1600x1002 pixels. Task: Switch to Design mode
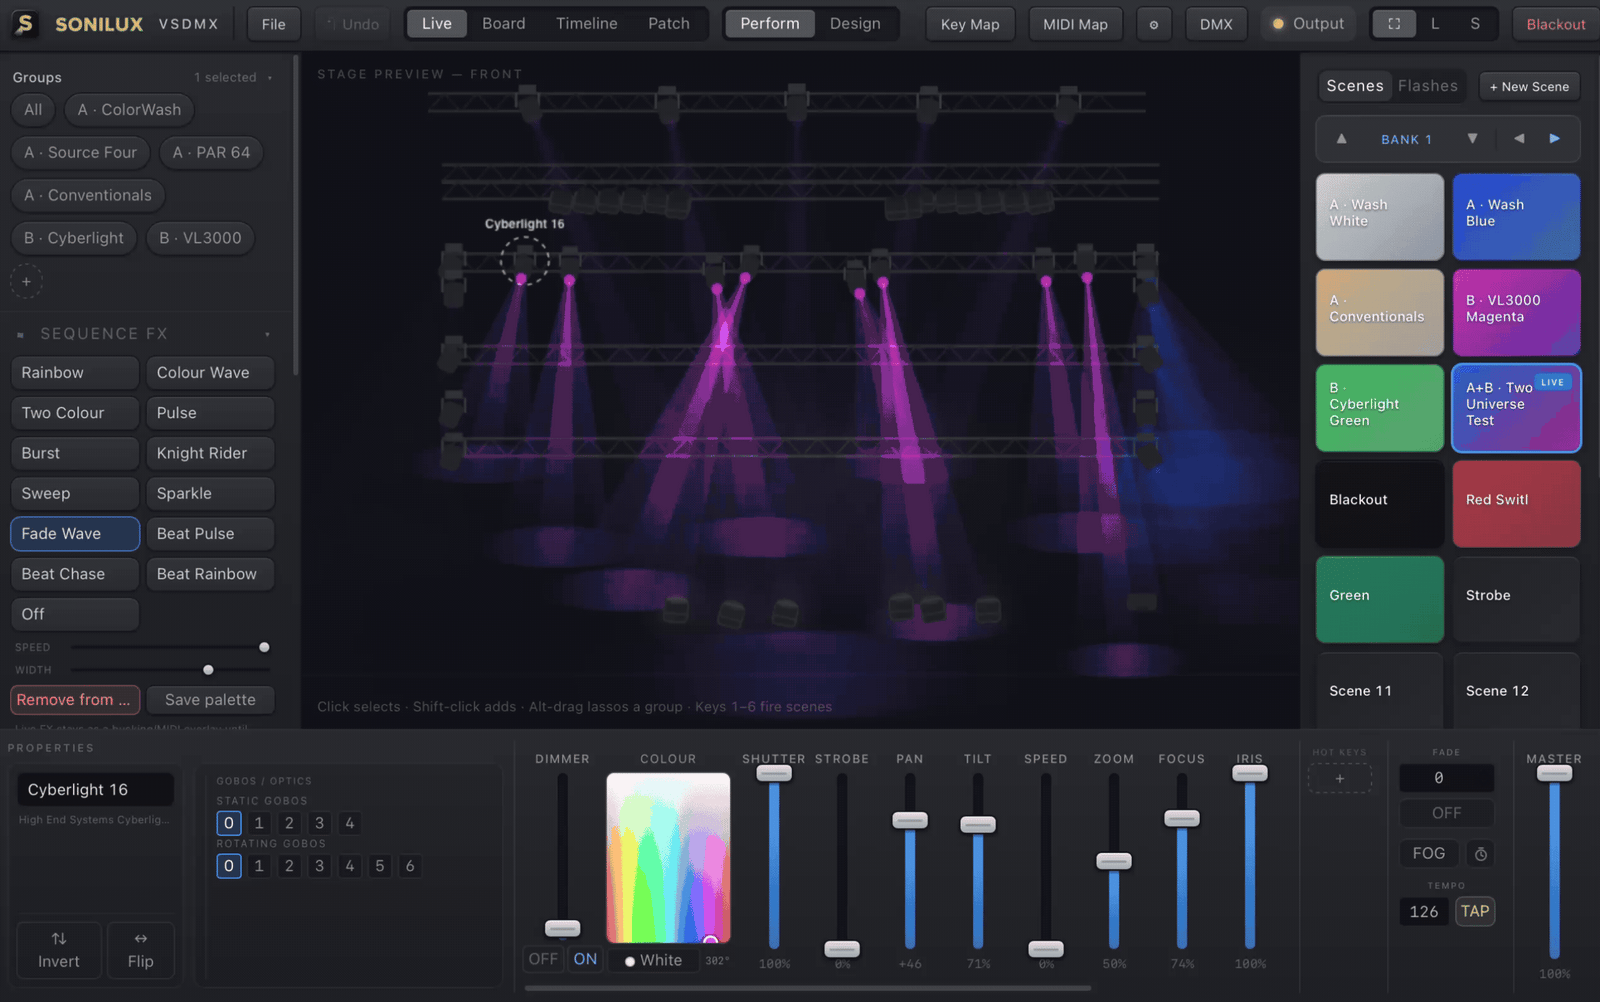point(855,24)
